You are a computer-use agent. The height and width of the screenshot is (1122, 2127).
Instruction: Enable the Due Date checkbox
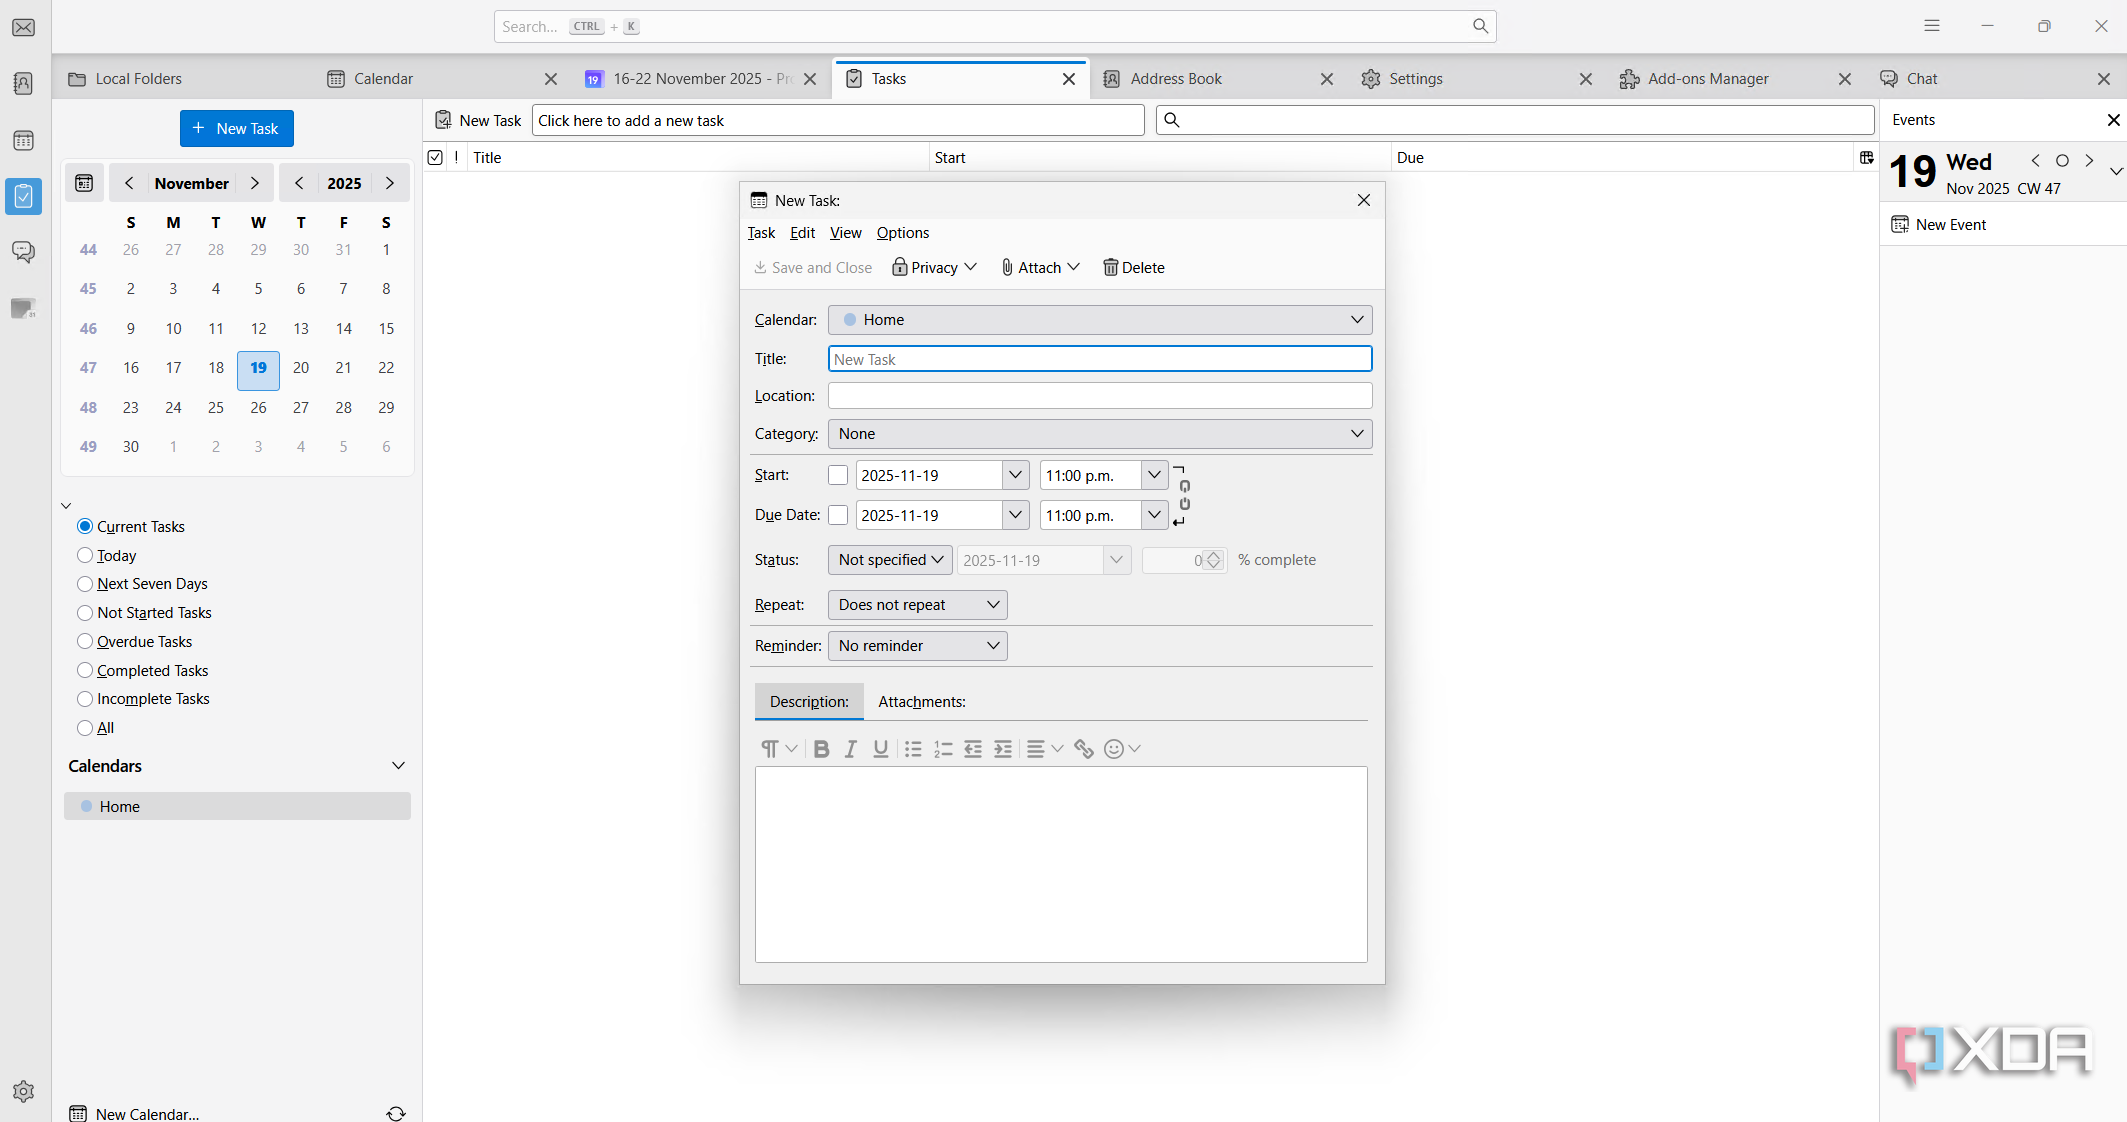tap(838, 516)
